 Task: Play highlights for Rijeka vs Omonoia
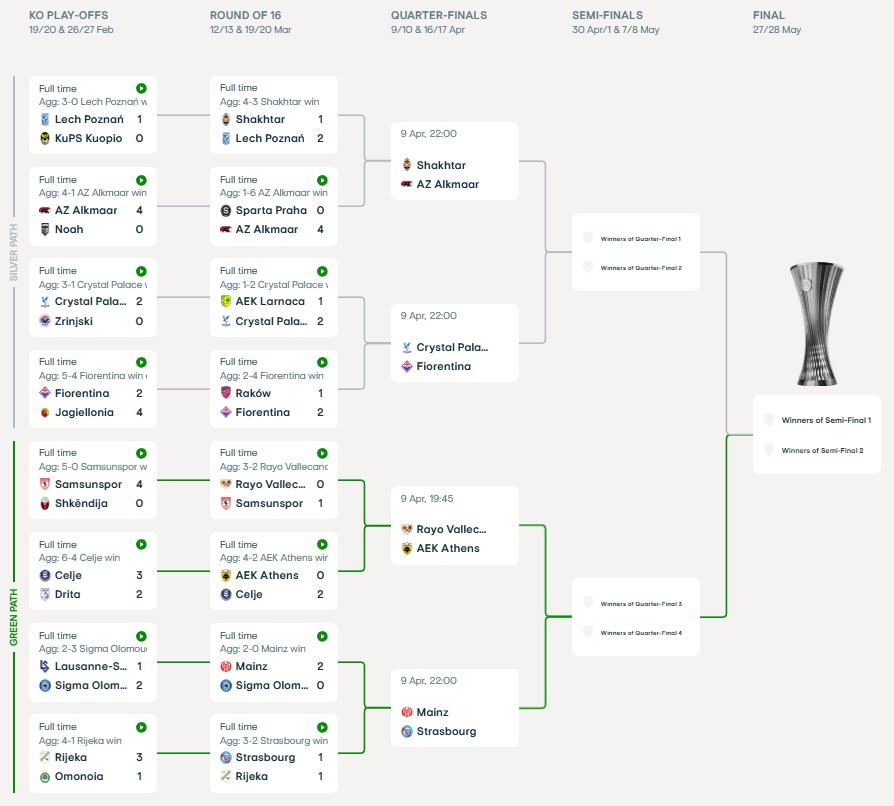[x=142, y=726]
